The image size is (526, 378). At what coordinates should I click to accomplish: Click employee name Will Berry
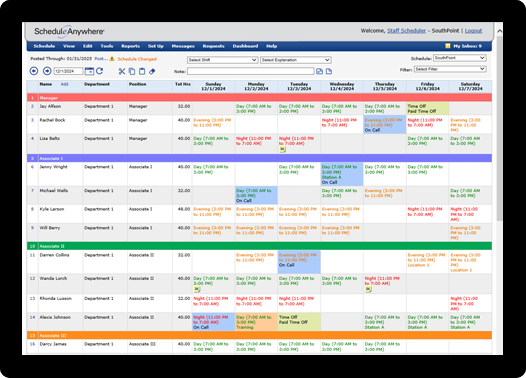[x=50, y=228]
